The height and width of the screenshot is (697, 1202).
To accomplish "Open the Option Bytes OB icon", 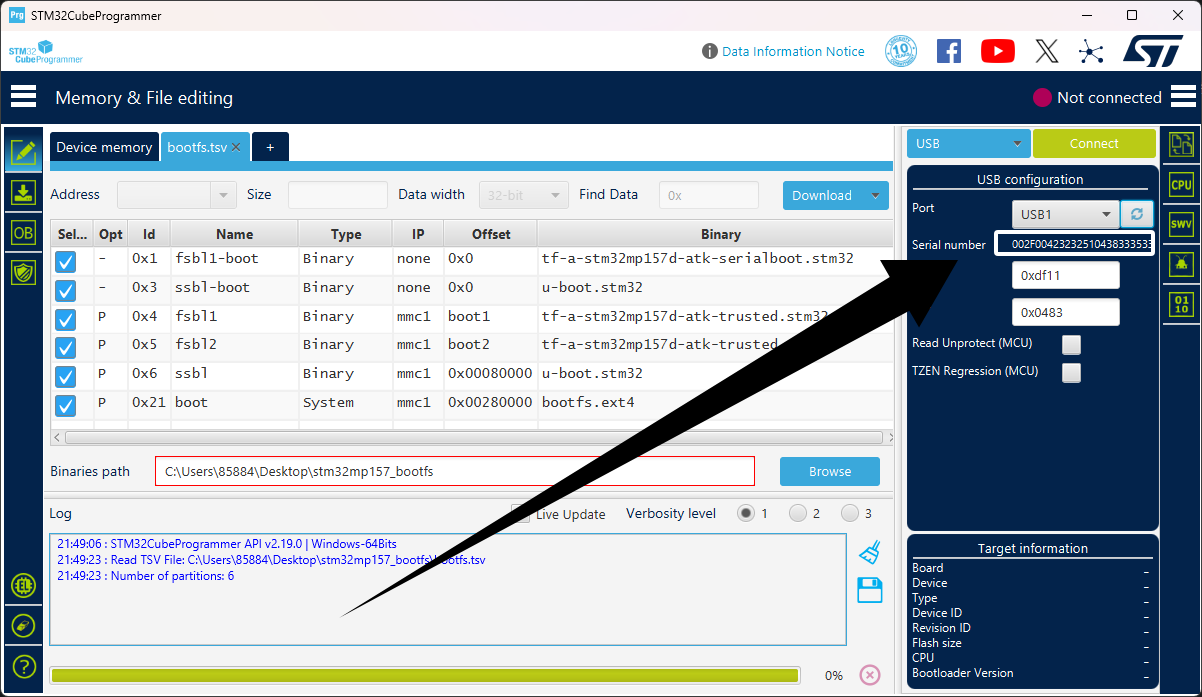I will click(x=23, y=233).
